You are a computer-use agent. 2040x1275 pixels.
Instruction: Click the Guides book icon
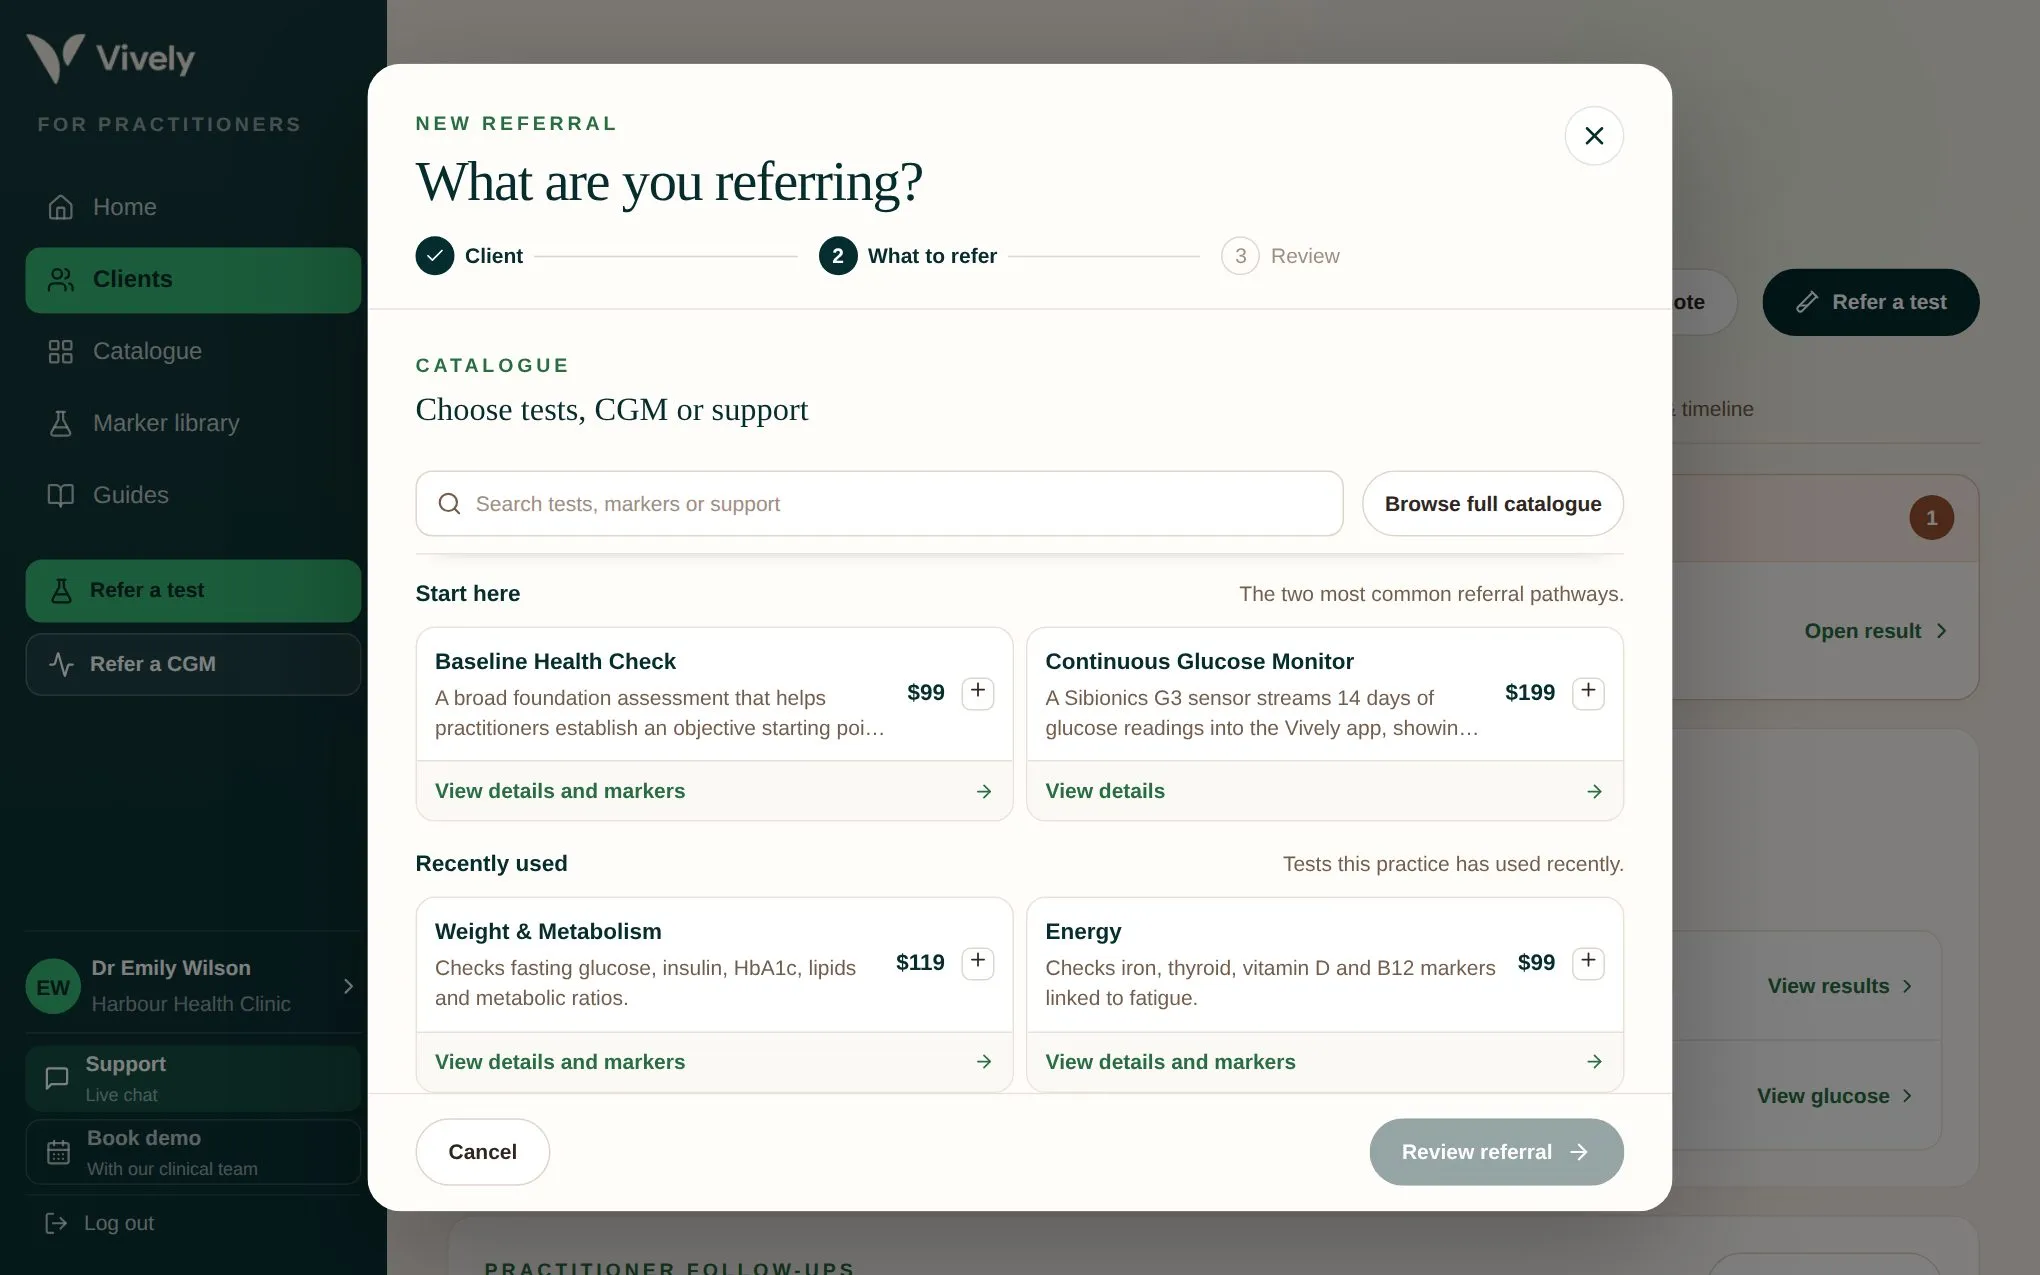pos(61,495)
